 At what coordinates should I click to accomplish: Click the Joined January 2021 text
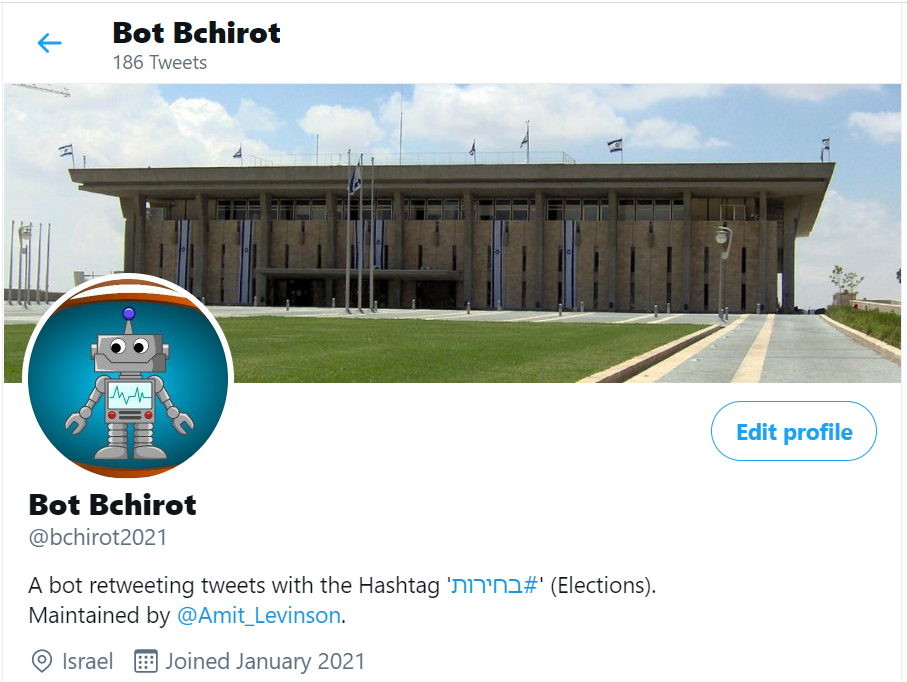(266, 661)
